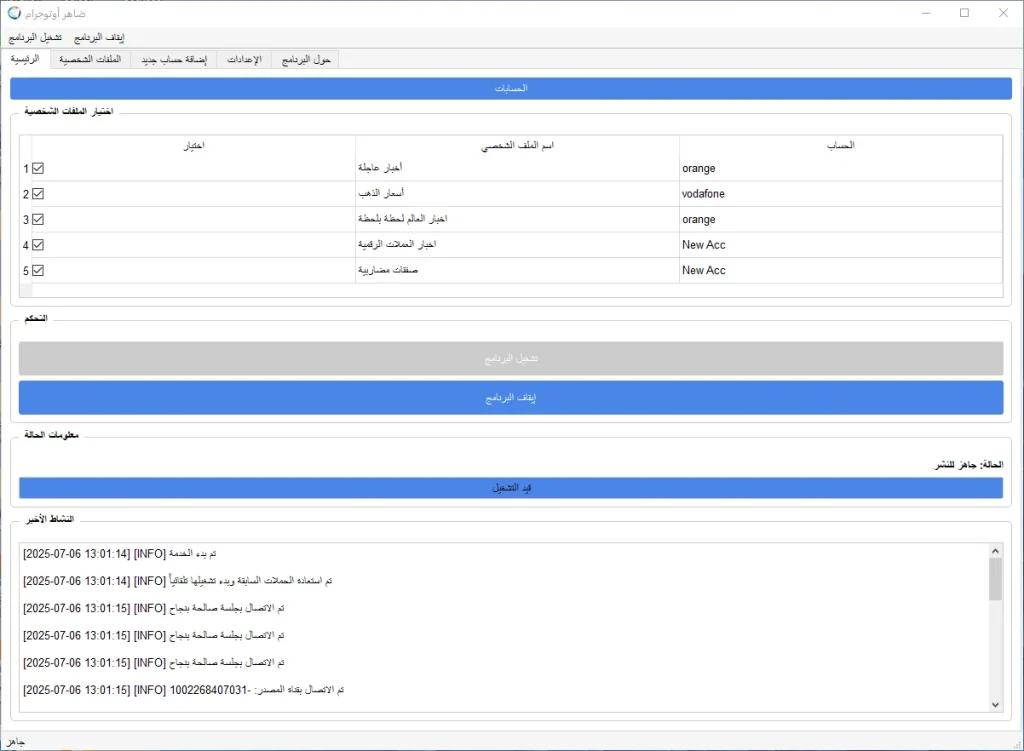Switch to the الرئيسية tab
The width and height of the screenshot is (1024, 751).
[25, 59]
